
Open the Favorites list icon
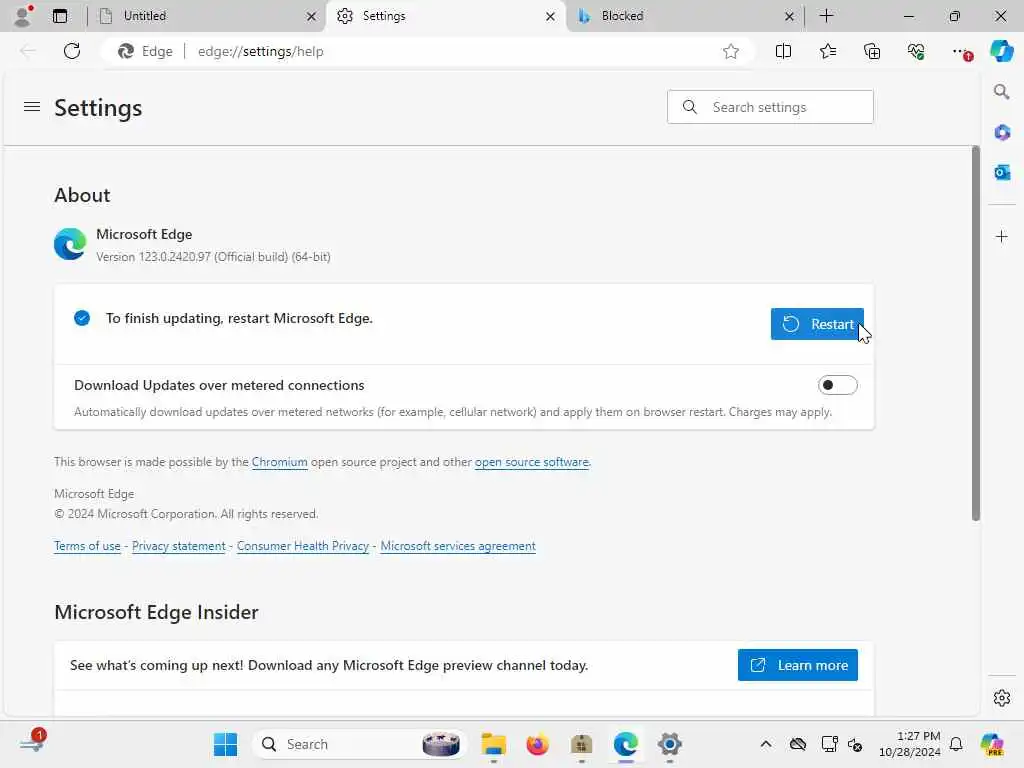pyautogui.click(x=827, y=51)
